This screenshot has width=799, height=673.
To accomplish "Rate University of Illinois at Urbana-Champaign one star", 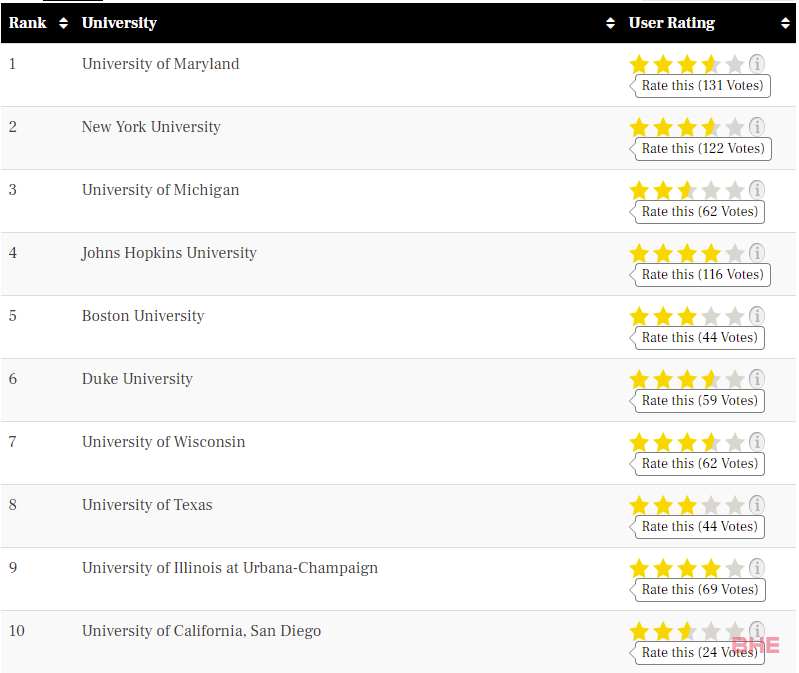I will (639, 569).
